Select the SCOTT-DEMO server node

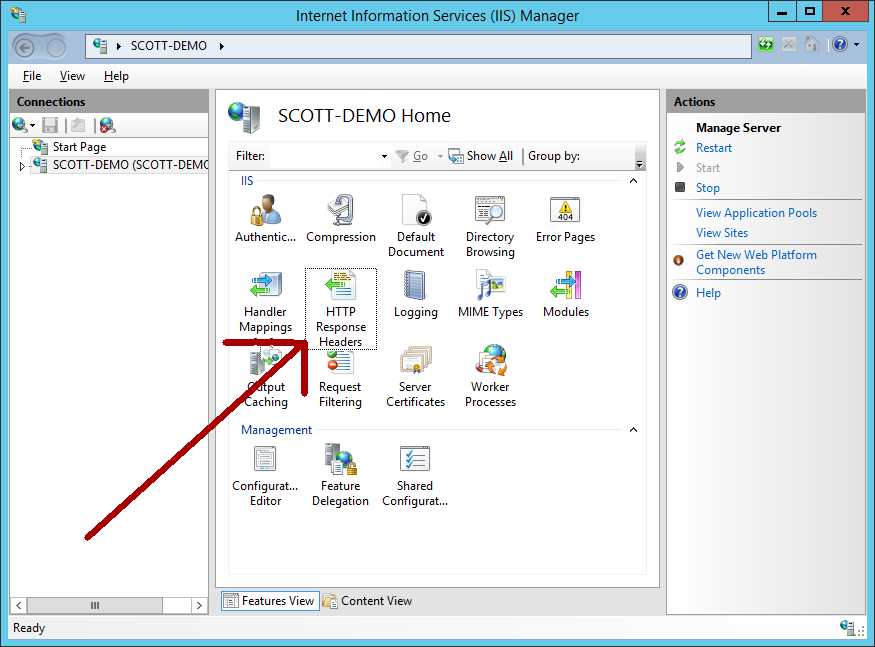(130, 165)
